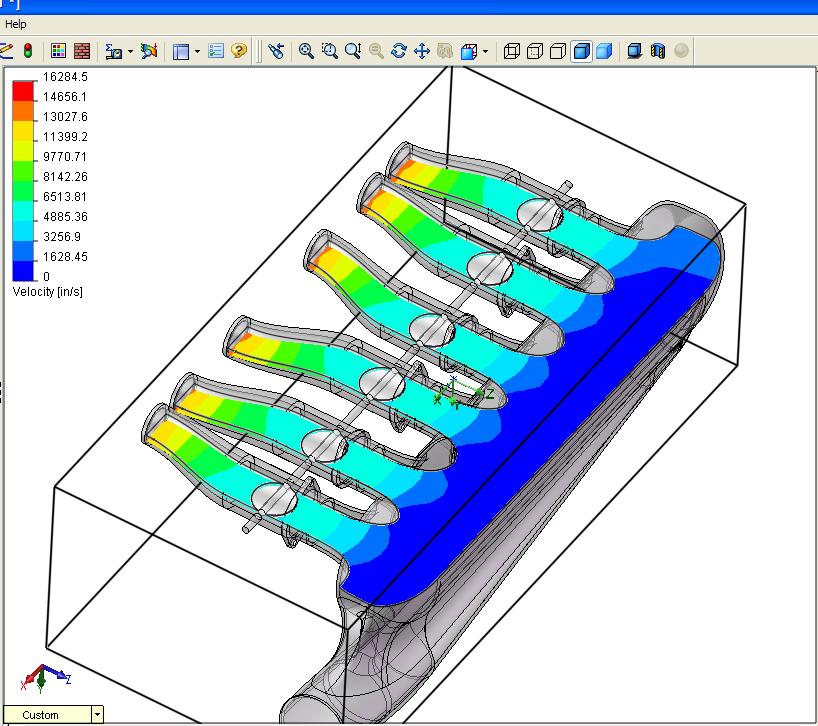Click the brick wall texture icon
Image resolution: width=818 pixels, height=726 pixels.
(x=82, y=50)
